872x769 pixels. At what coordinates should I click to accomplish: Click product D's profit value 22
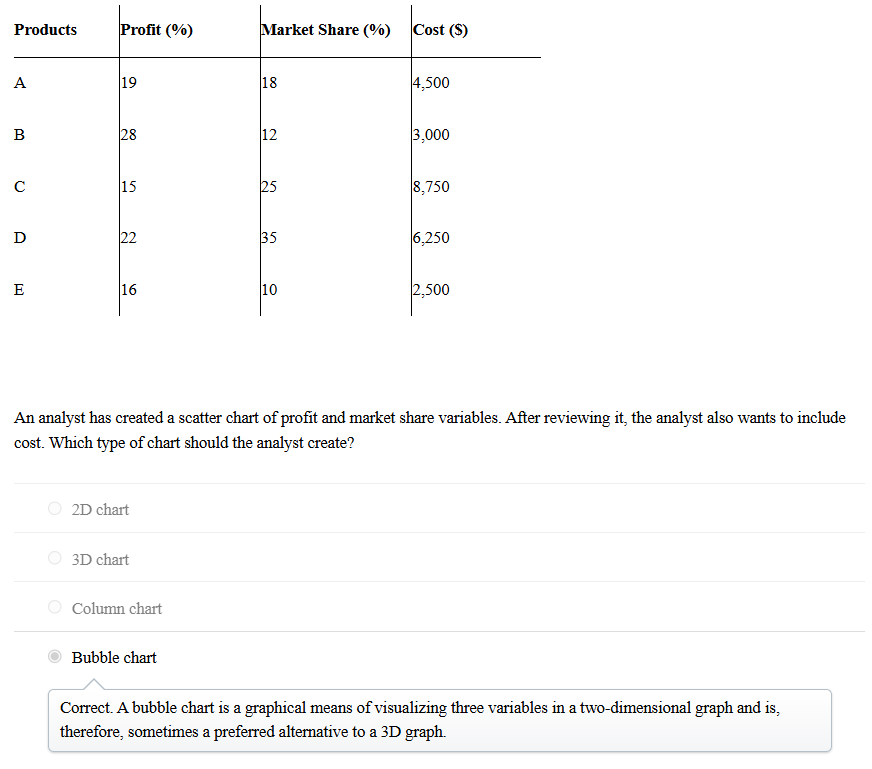pyautogui.click(x=128, y=238)
